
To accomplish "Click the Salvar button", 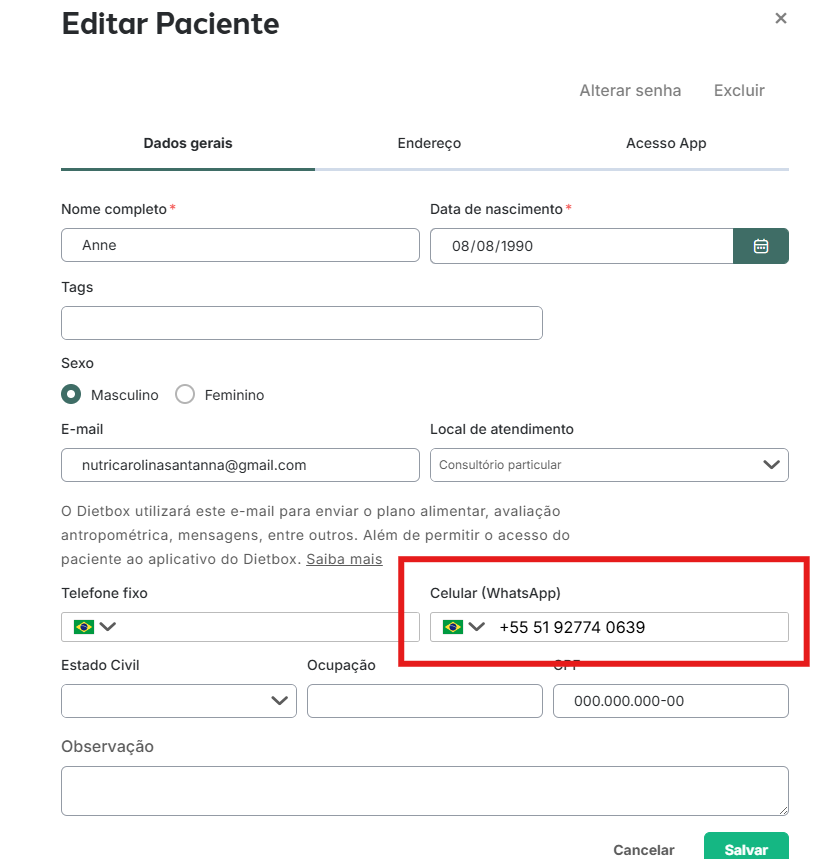I will 746,847.
